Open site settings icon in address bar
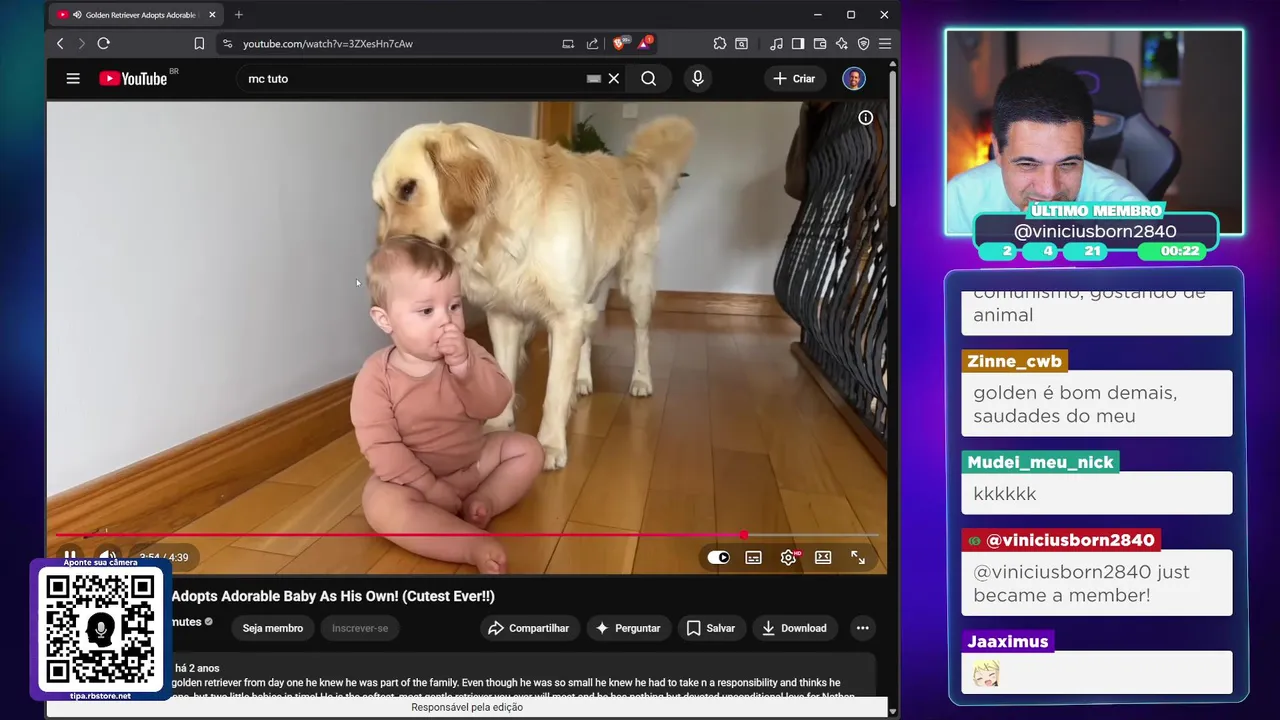This screenshot has height=720, width=1280. pos(227,44)
